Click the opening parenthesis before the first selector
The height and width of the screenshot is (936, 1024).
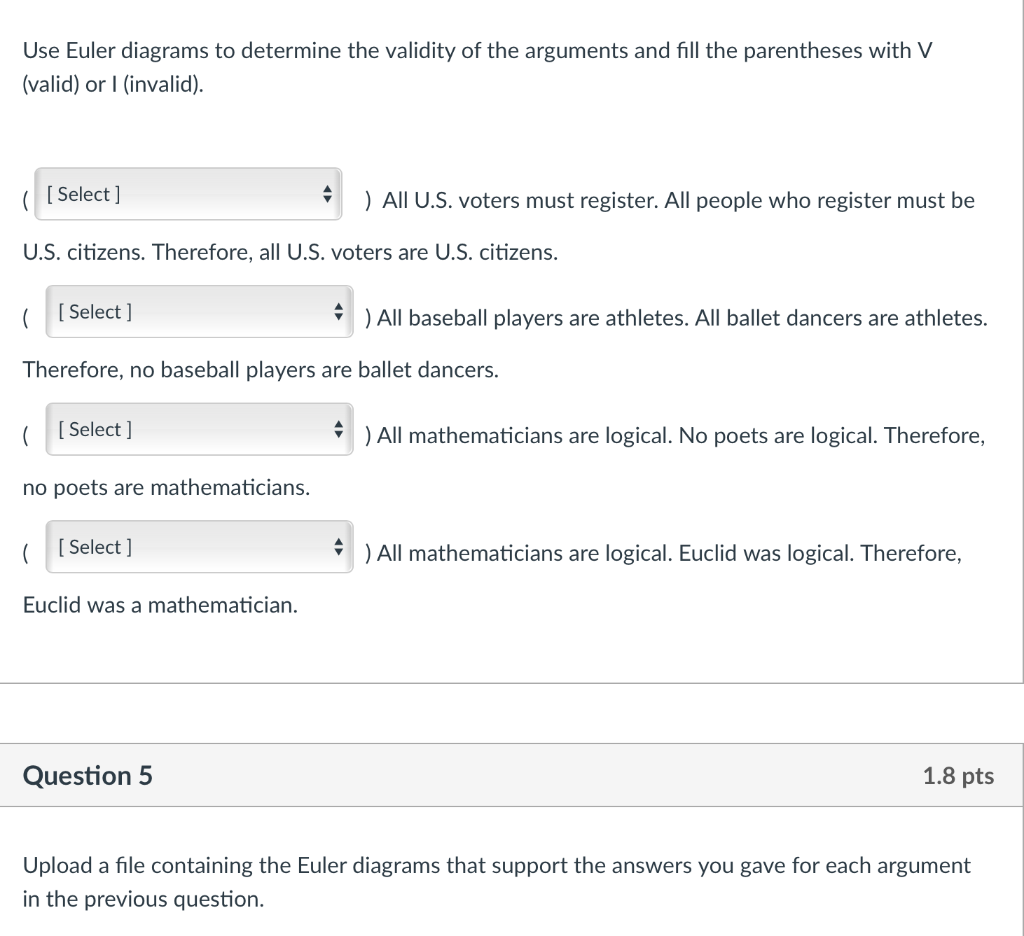click(x=24, y=200)
